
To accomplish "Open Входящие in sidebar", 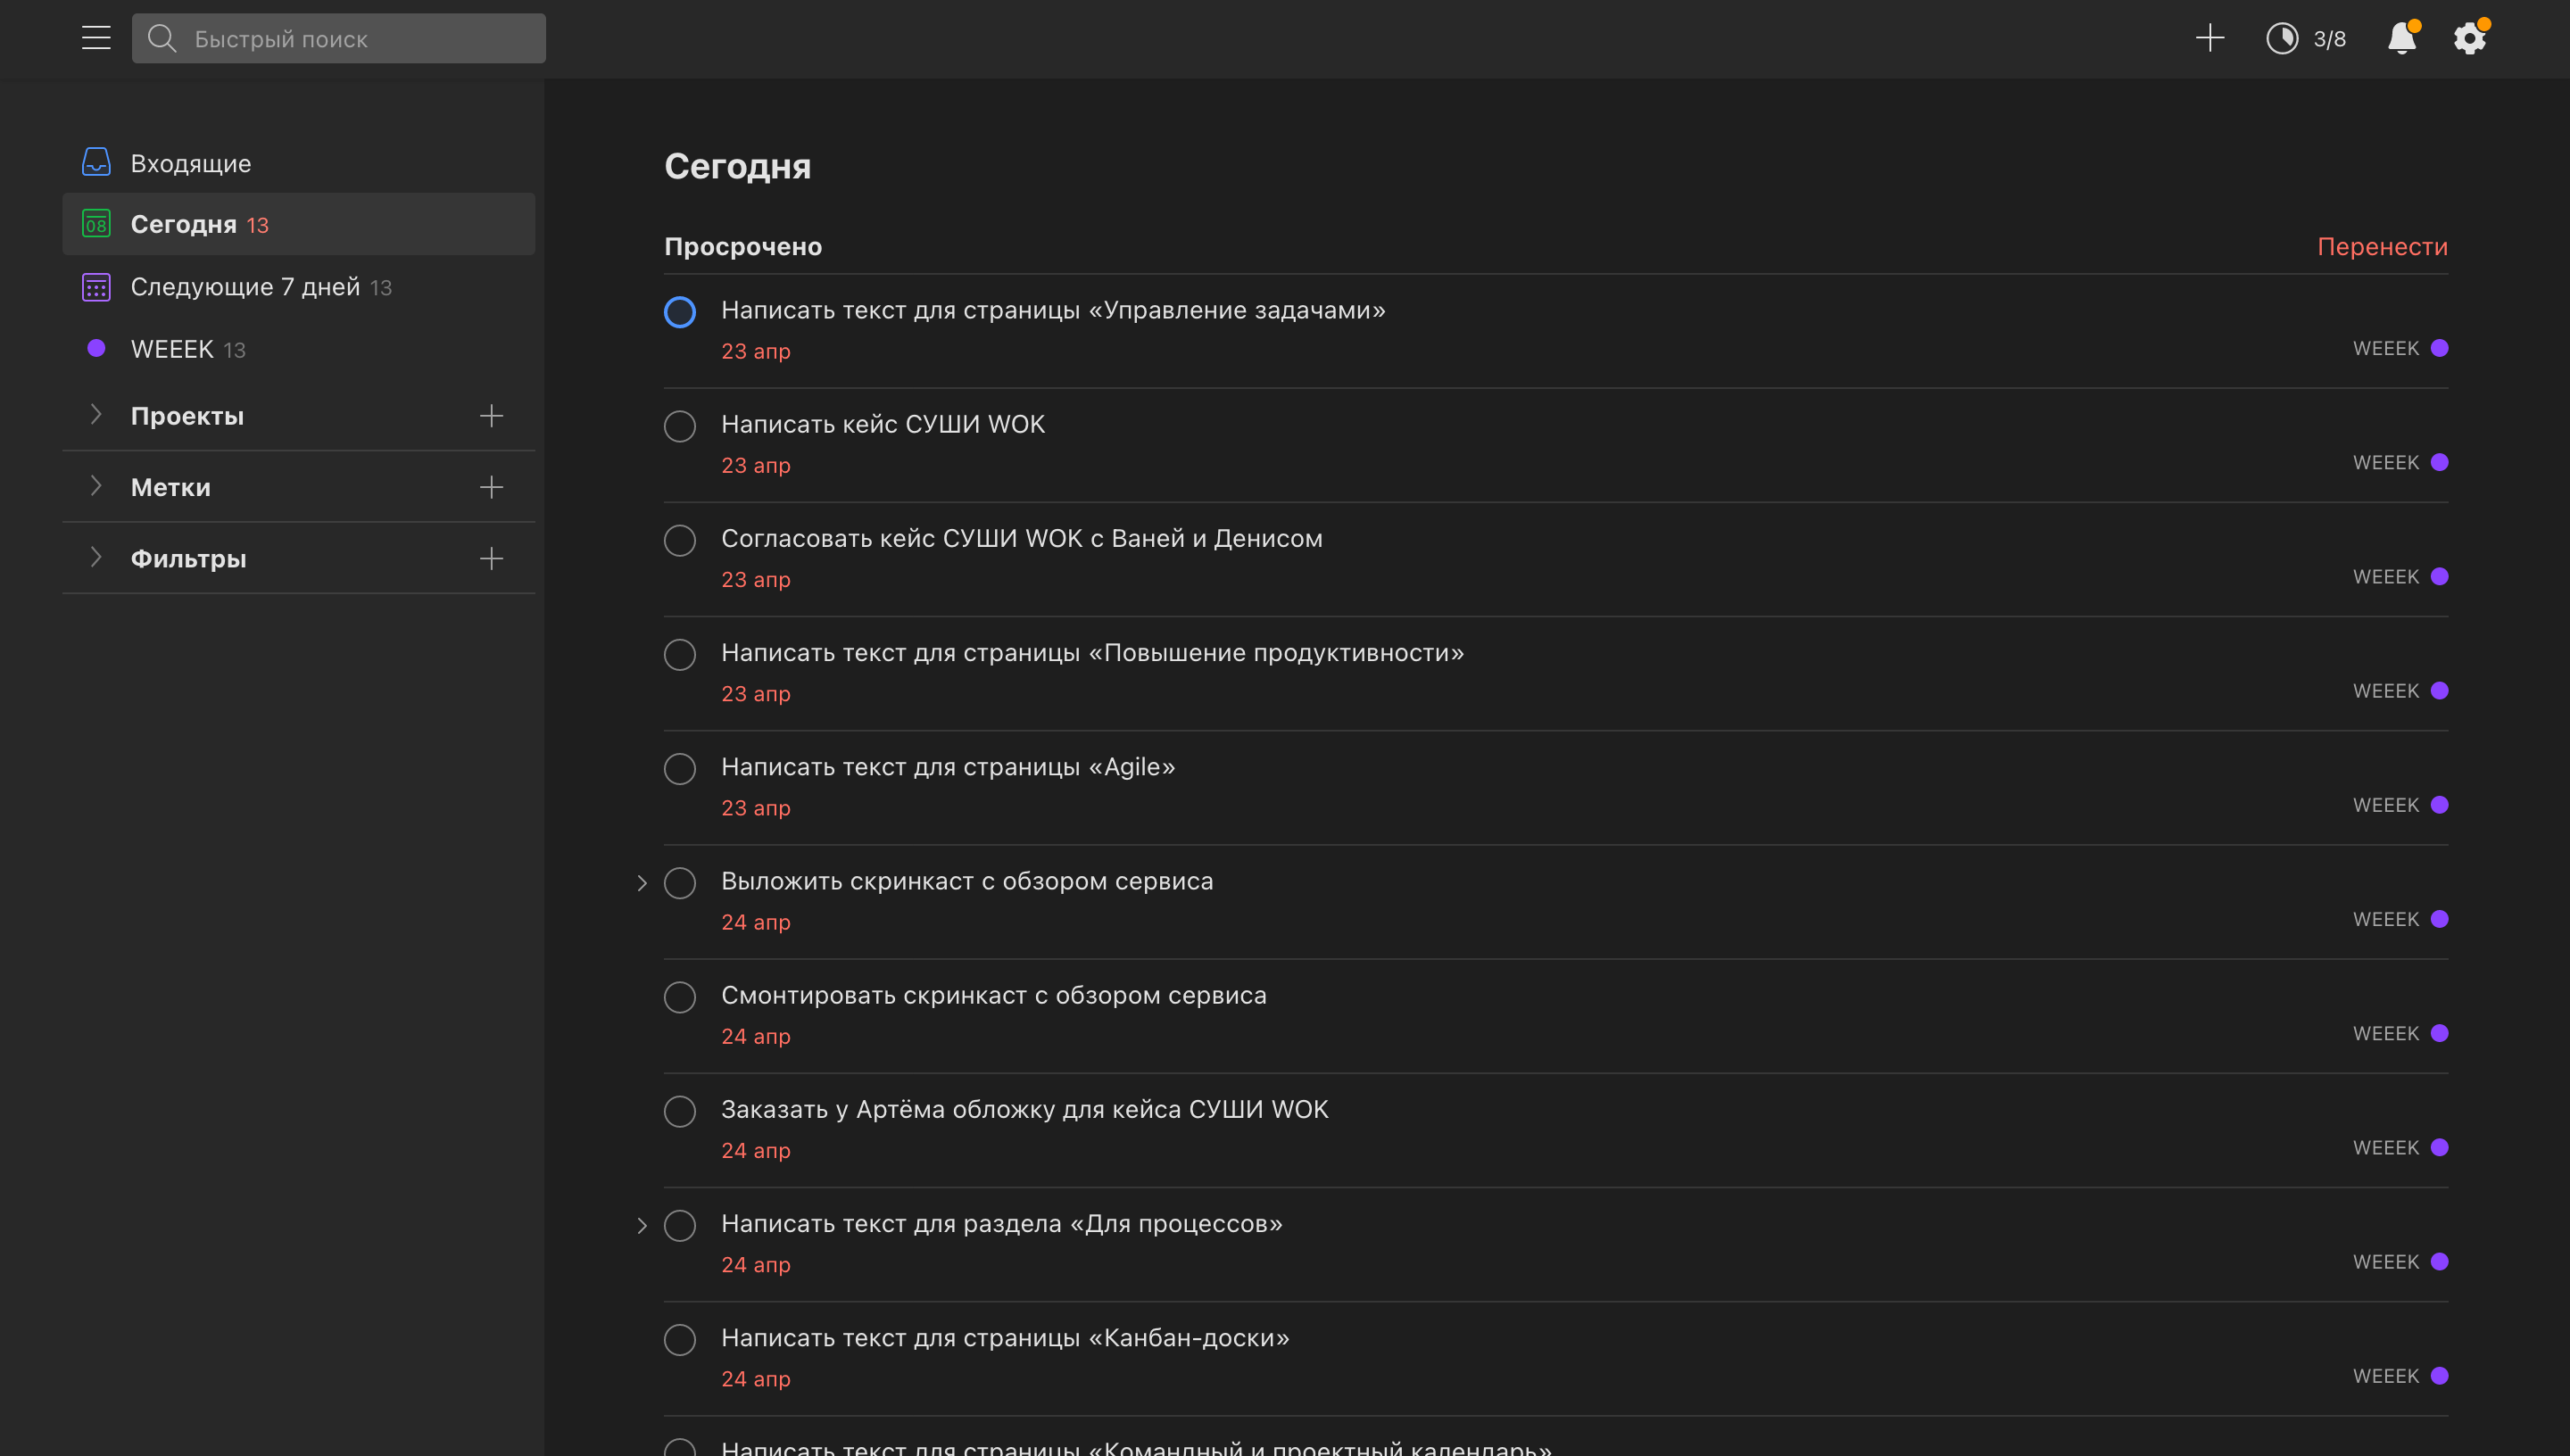I will (x=191, y=163).
